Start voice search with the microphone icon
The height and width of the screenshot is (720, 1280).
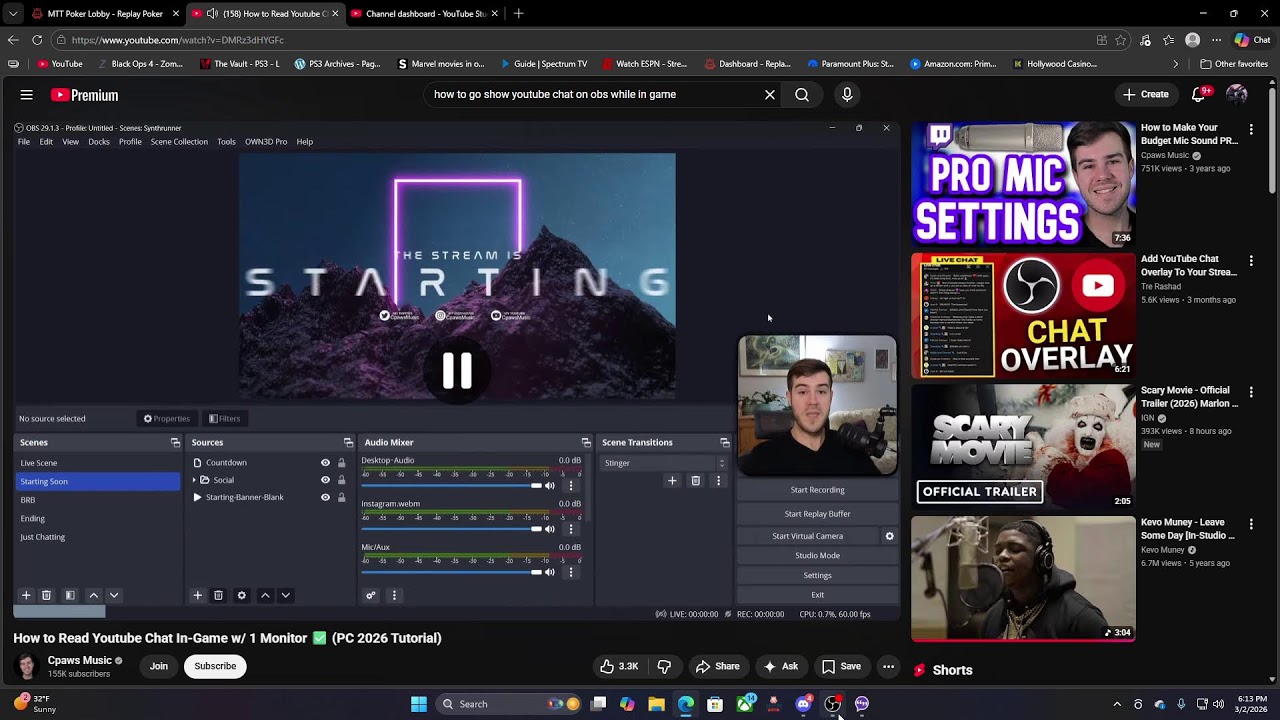click(847, 95)
